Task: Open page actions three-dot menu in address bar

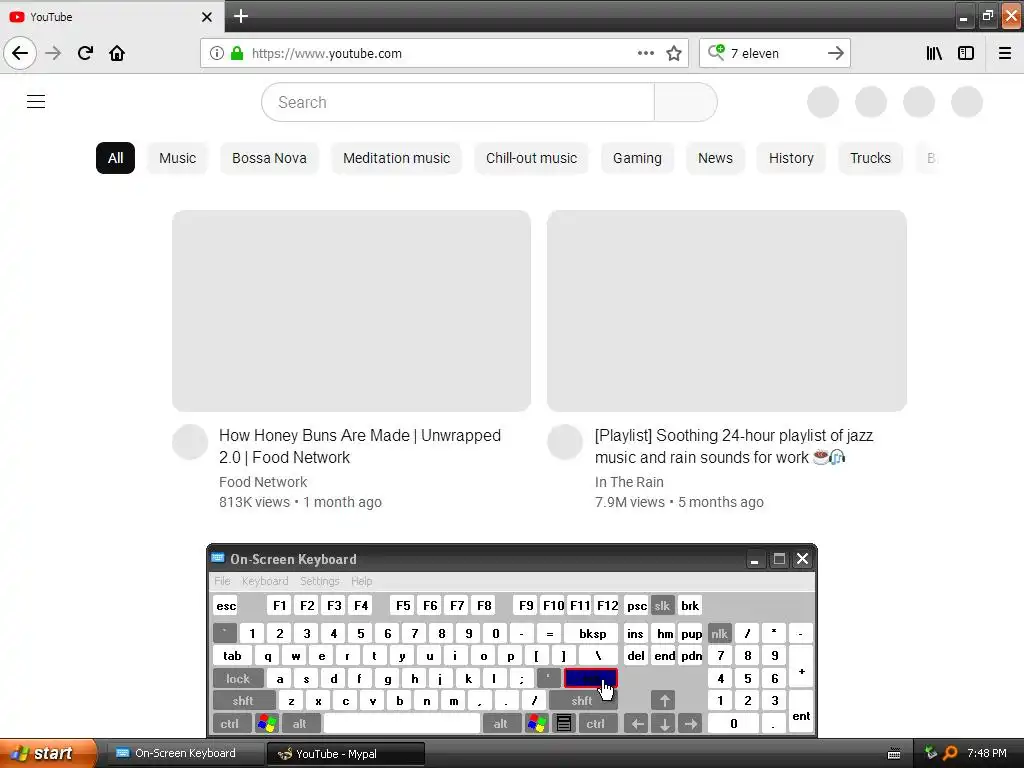Action: tap(646, 53)
